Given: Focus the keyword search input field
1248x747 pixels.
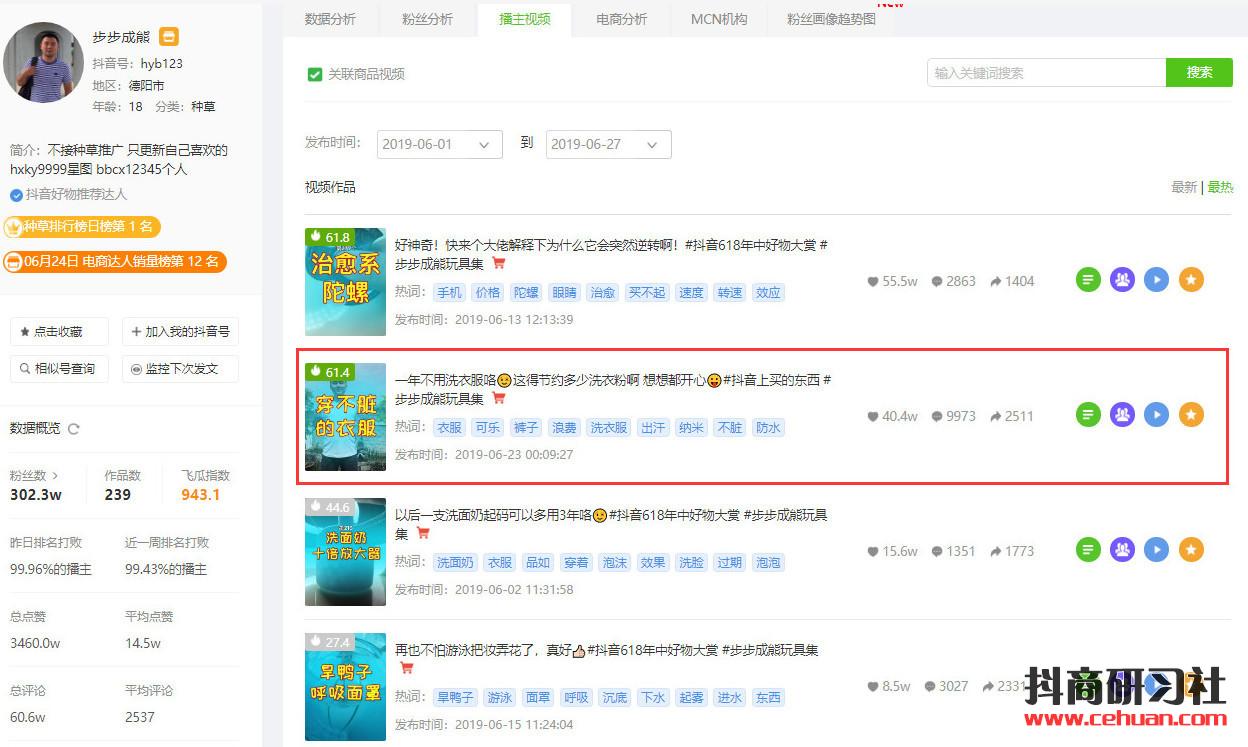Looking at the screenshot, I should pyautogui.click(x=1046, y=72).
